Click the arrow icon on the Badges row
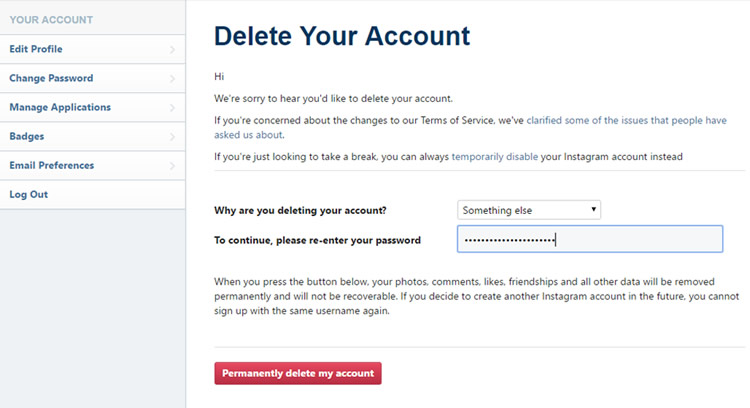 pos(172,136)
